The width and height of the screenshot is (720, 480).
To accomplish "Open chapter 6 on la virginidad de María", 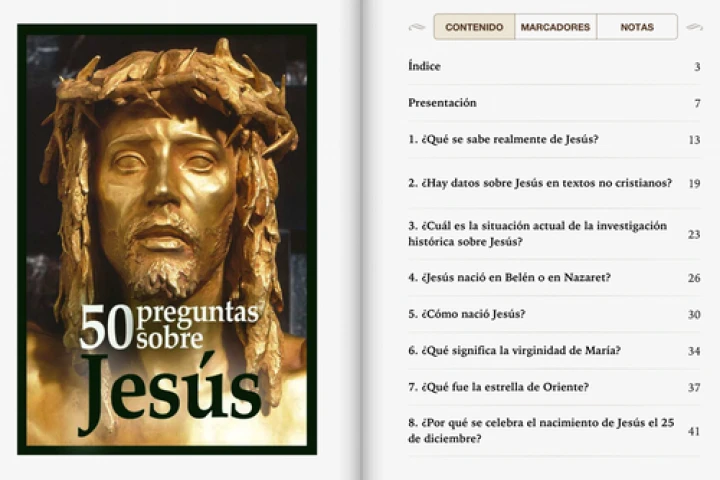I will (514, 351).
